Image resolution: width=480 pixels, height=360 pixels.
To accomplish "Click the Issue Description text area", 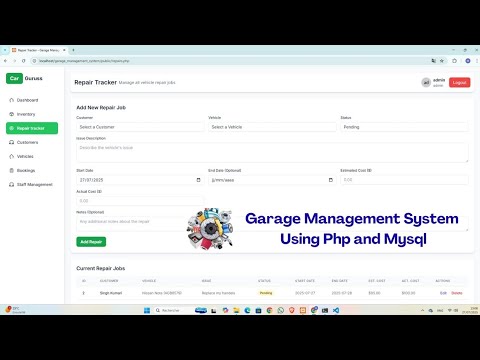I will click(272, 153).
